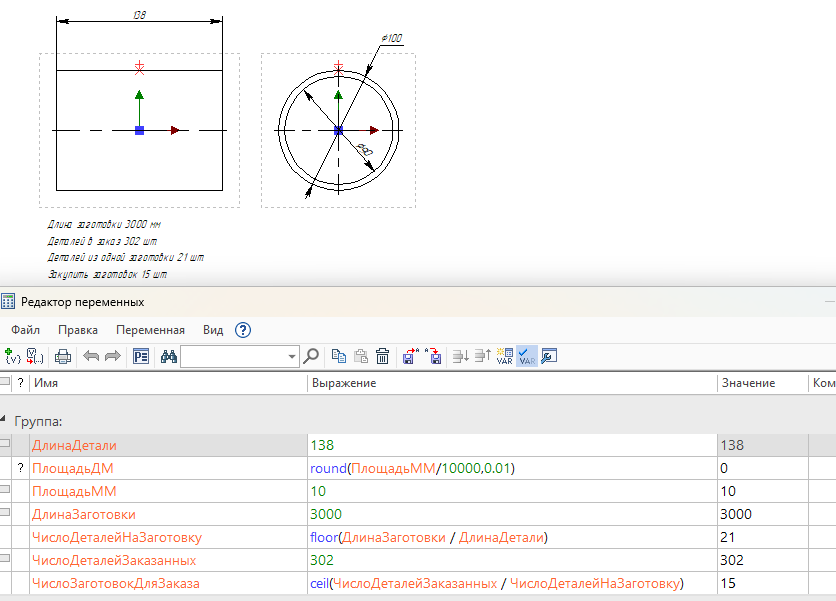Toggle the marker box beside ЧислоДеталейЗаказанных
The height and width of the screenshot is (601, 836).
click(6, 559)
